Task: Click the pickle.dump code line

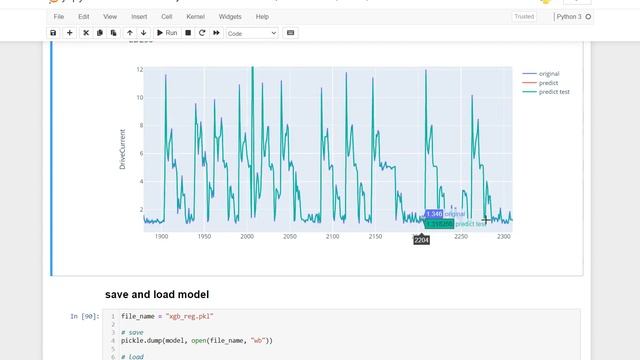Action: (x=197, y=340)
